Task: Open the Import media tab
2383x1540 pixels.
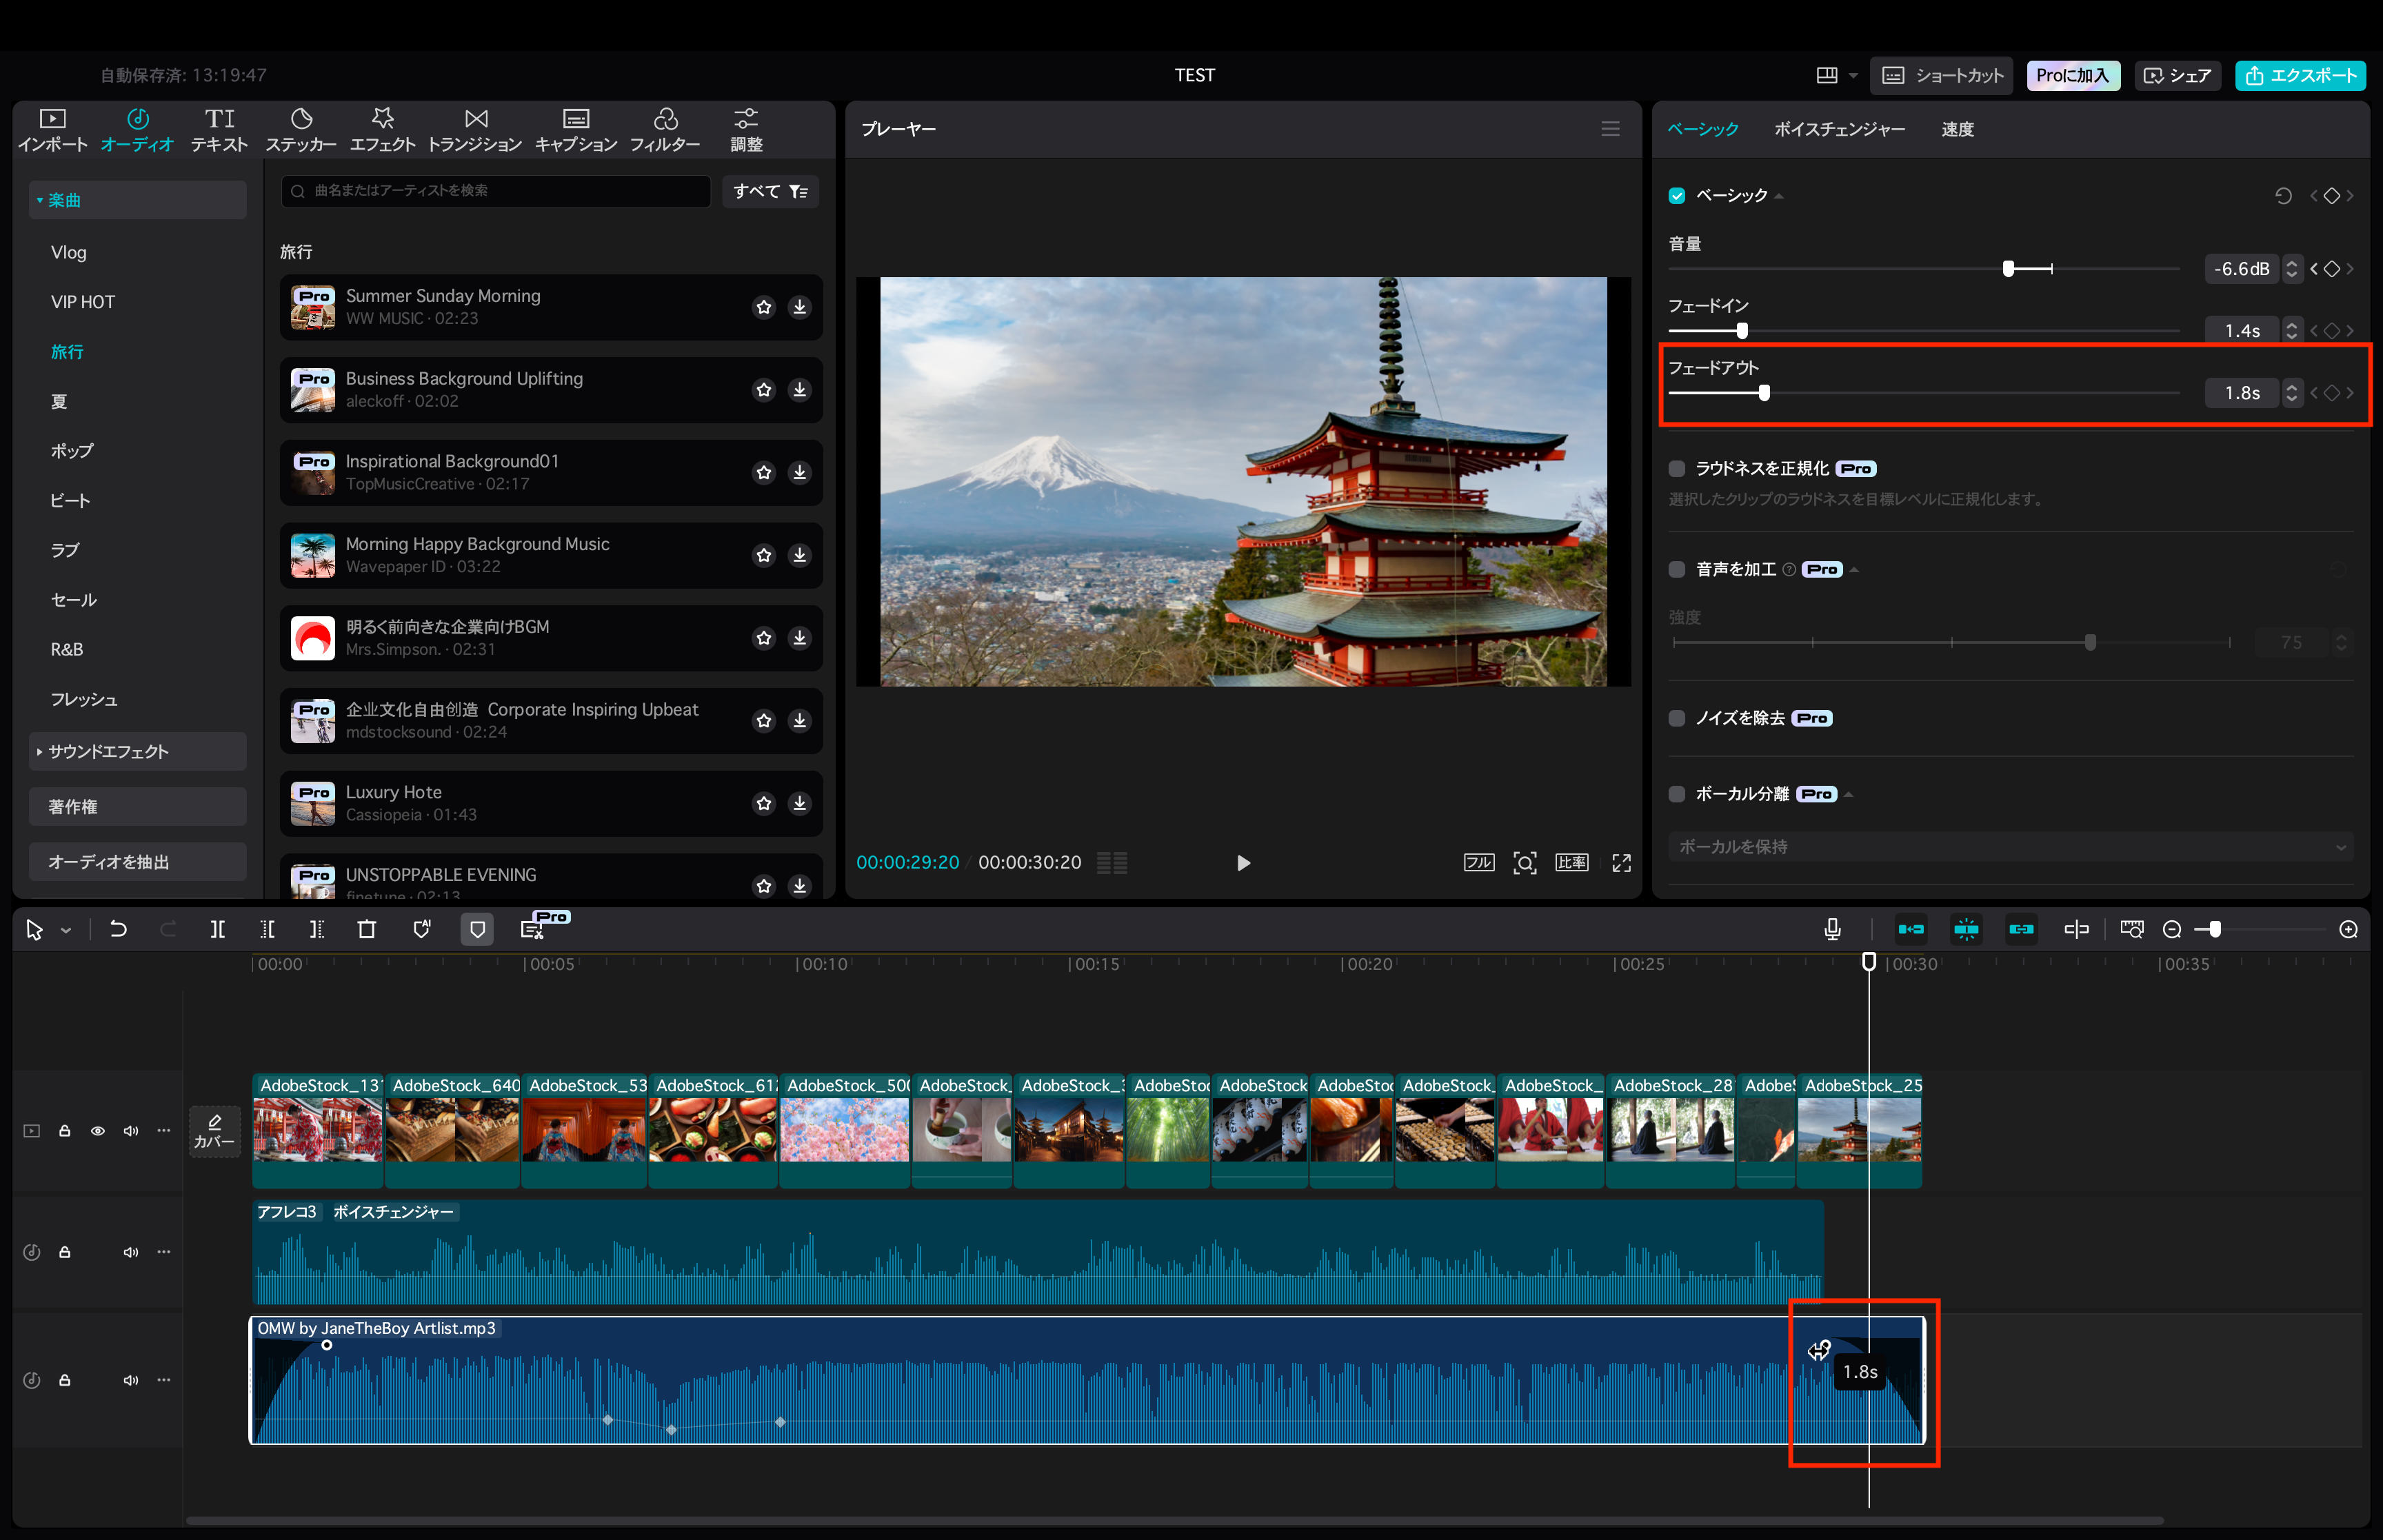Action: [52, 130]
